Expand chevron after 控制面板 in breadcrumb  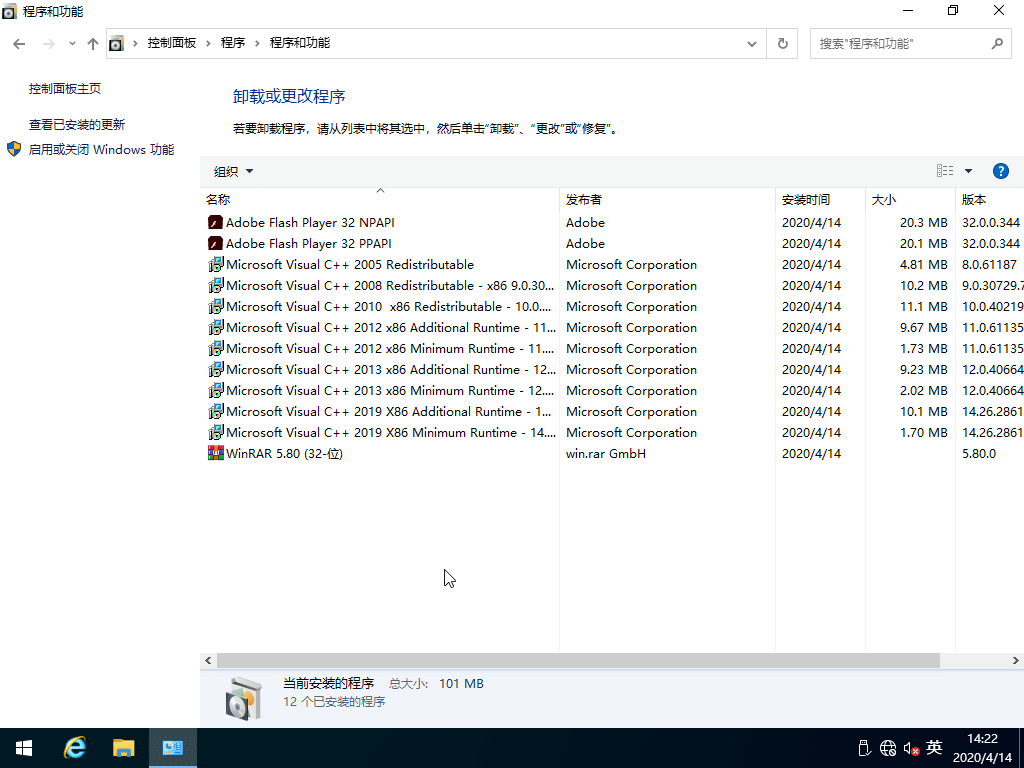(208, 43)
